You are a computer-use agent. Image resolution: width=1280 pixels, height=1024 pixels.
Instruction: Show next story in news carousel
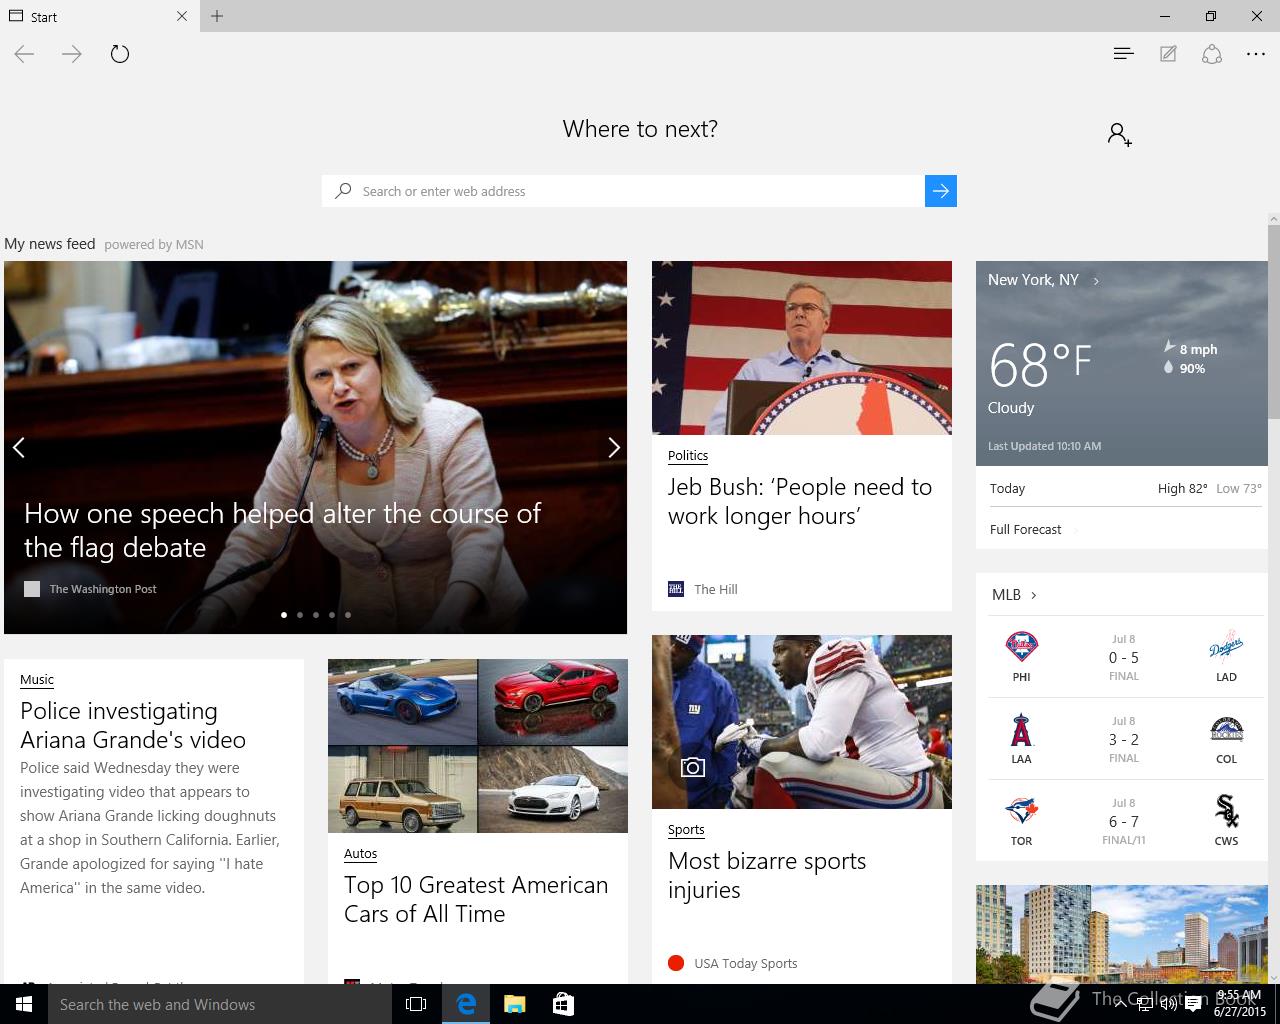pyautogui.click(x=614, y=447)
